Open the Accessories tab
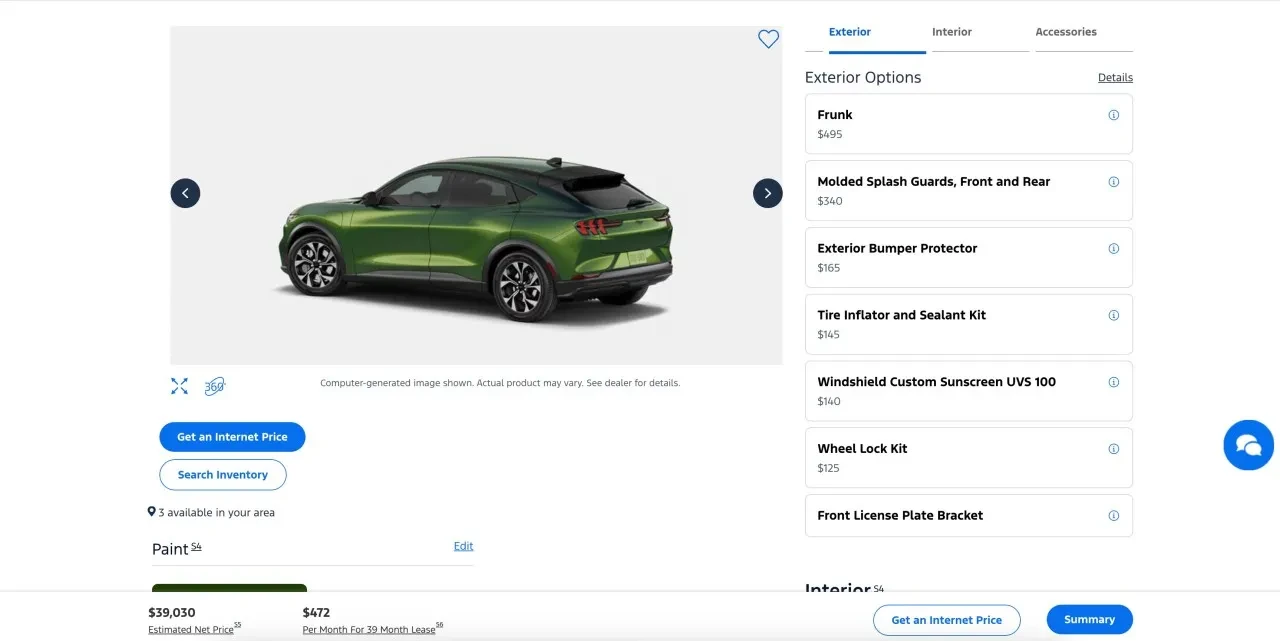Image resolution: width=1280 pixels, height=641 pixels. pos(1065,31)
